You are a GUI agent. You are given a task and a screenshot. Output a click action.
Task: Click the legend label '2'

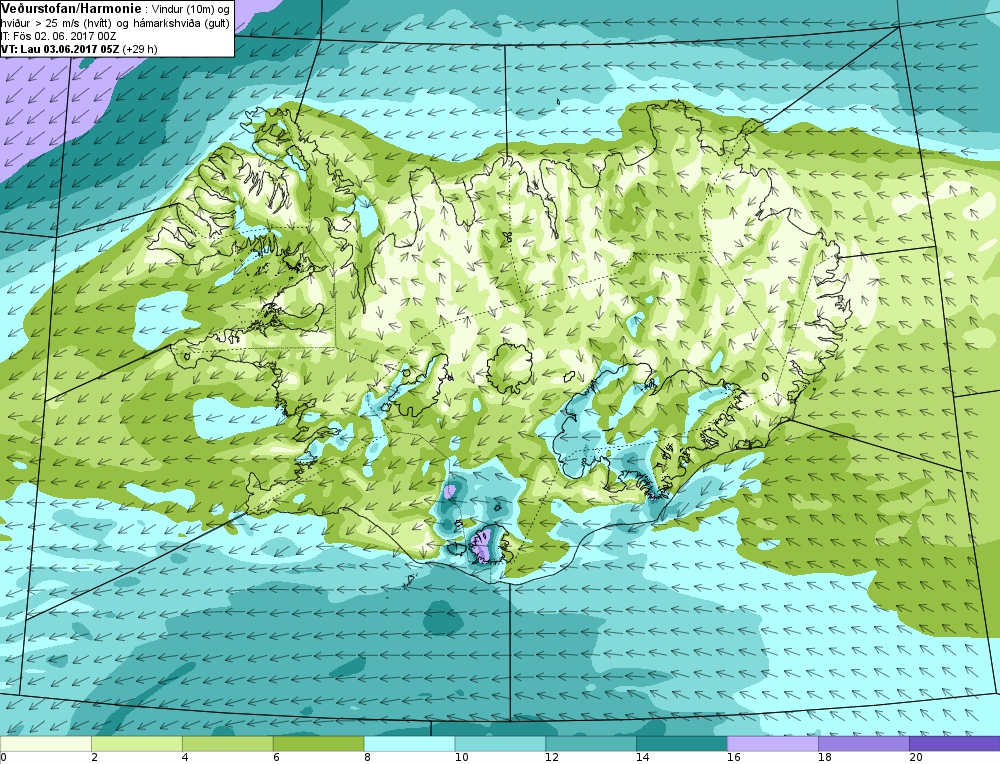[x=94, y=758]
